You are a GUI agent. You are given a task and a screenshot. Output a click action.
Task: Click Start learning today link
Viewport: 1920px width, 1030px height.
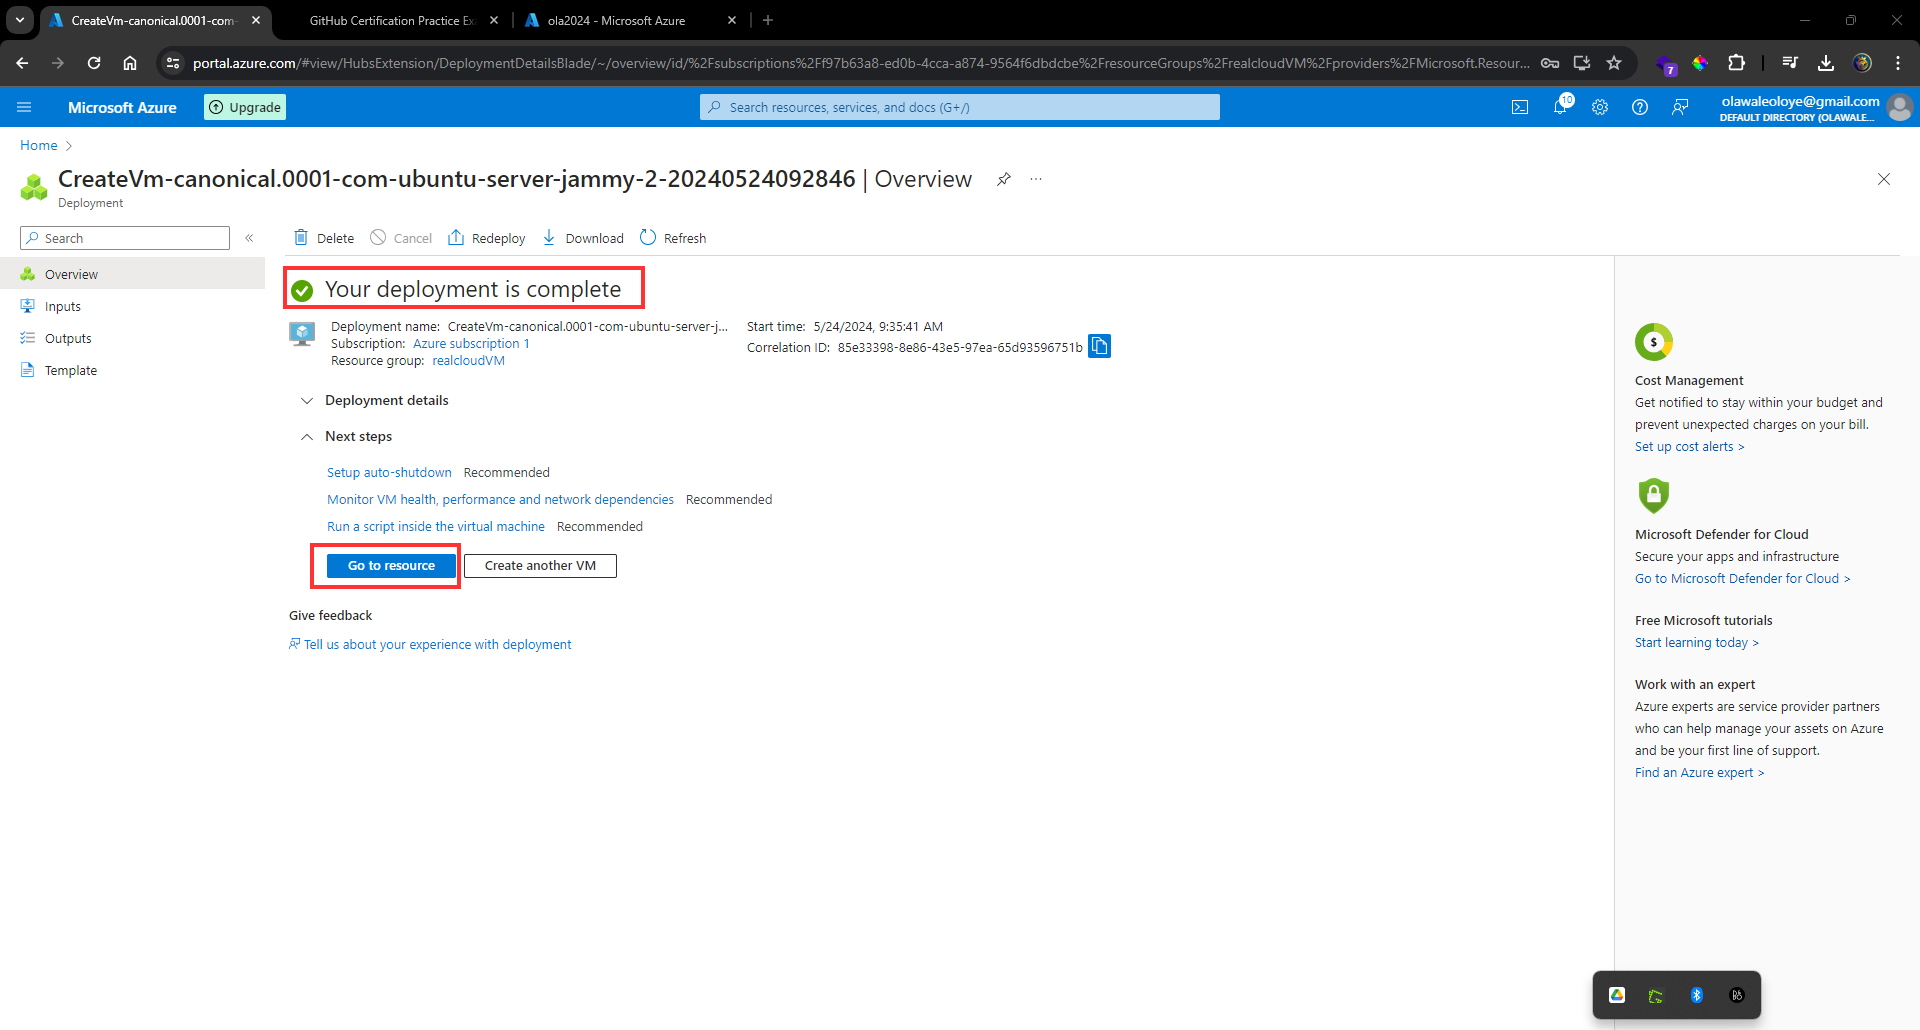pyautogui.click(x=1696, y=643)
